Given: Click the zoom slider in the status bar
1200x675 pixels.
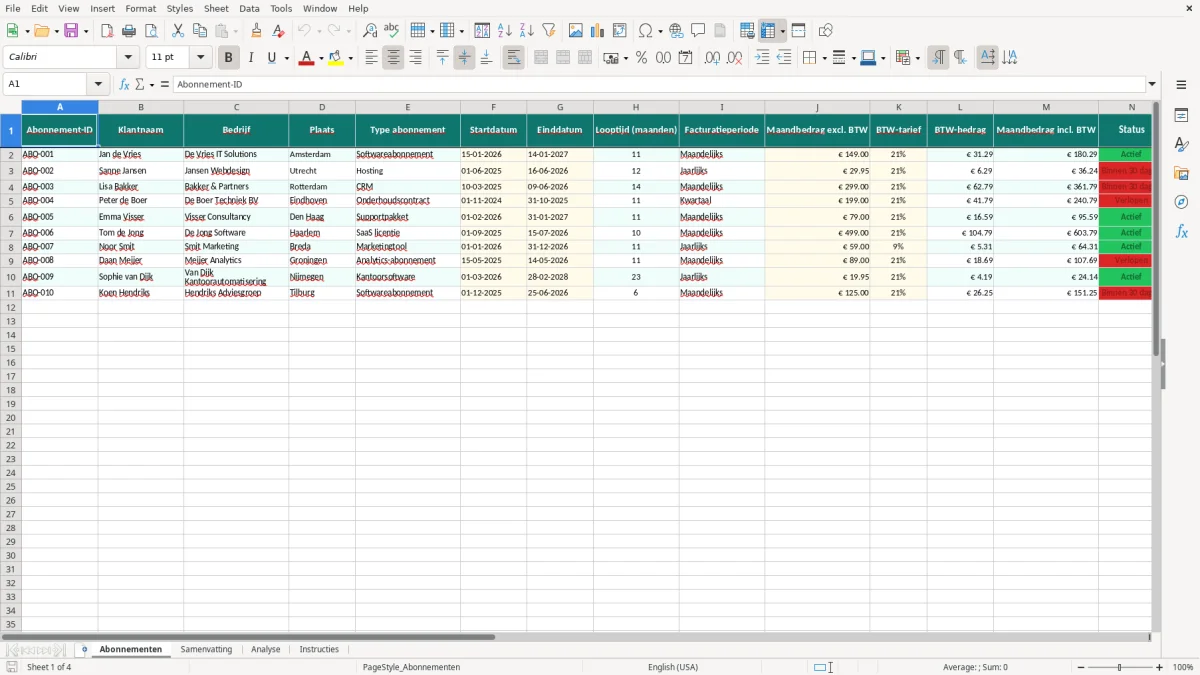Looking at the screenshot, I should pyautogui.click(x=1120, y=667).
